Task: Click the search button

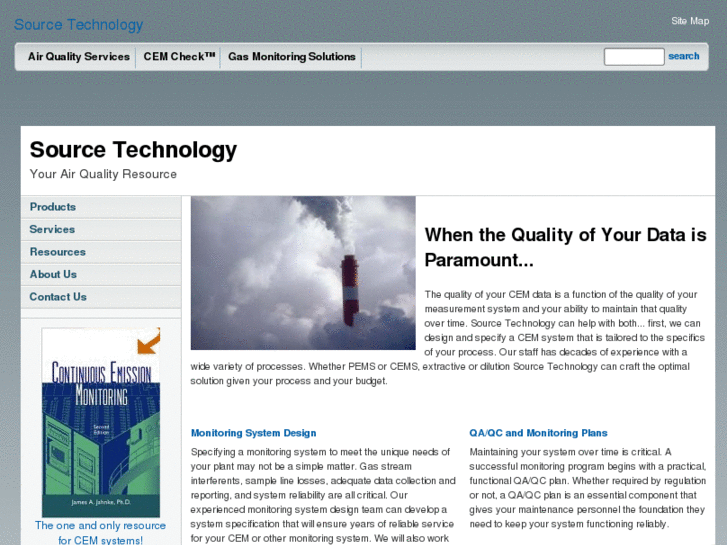Action: point(683,56)
